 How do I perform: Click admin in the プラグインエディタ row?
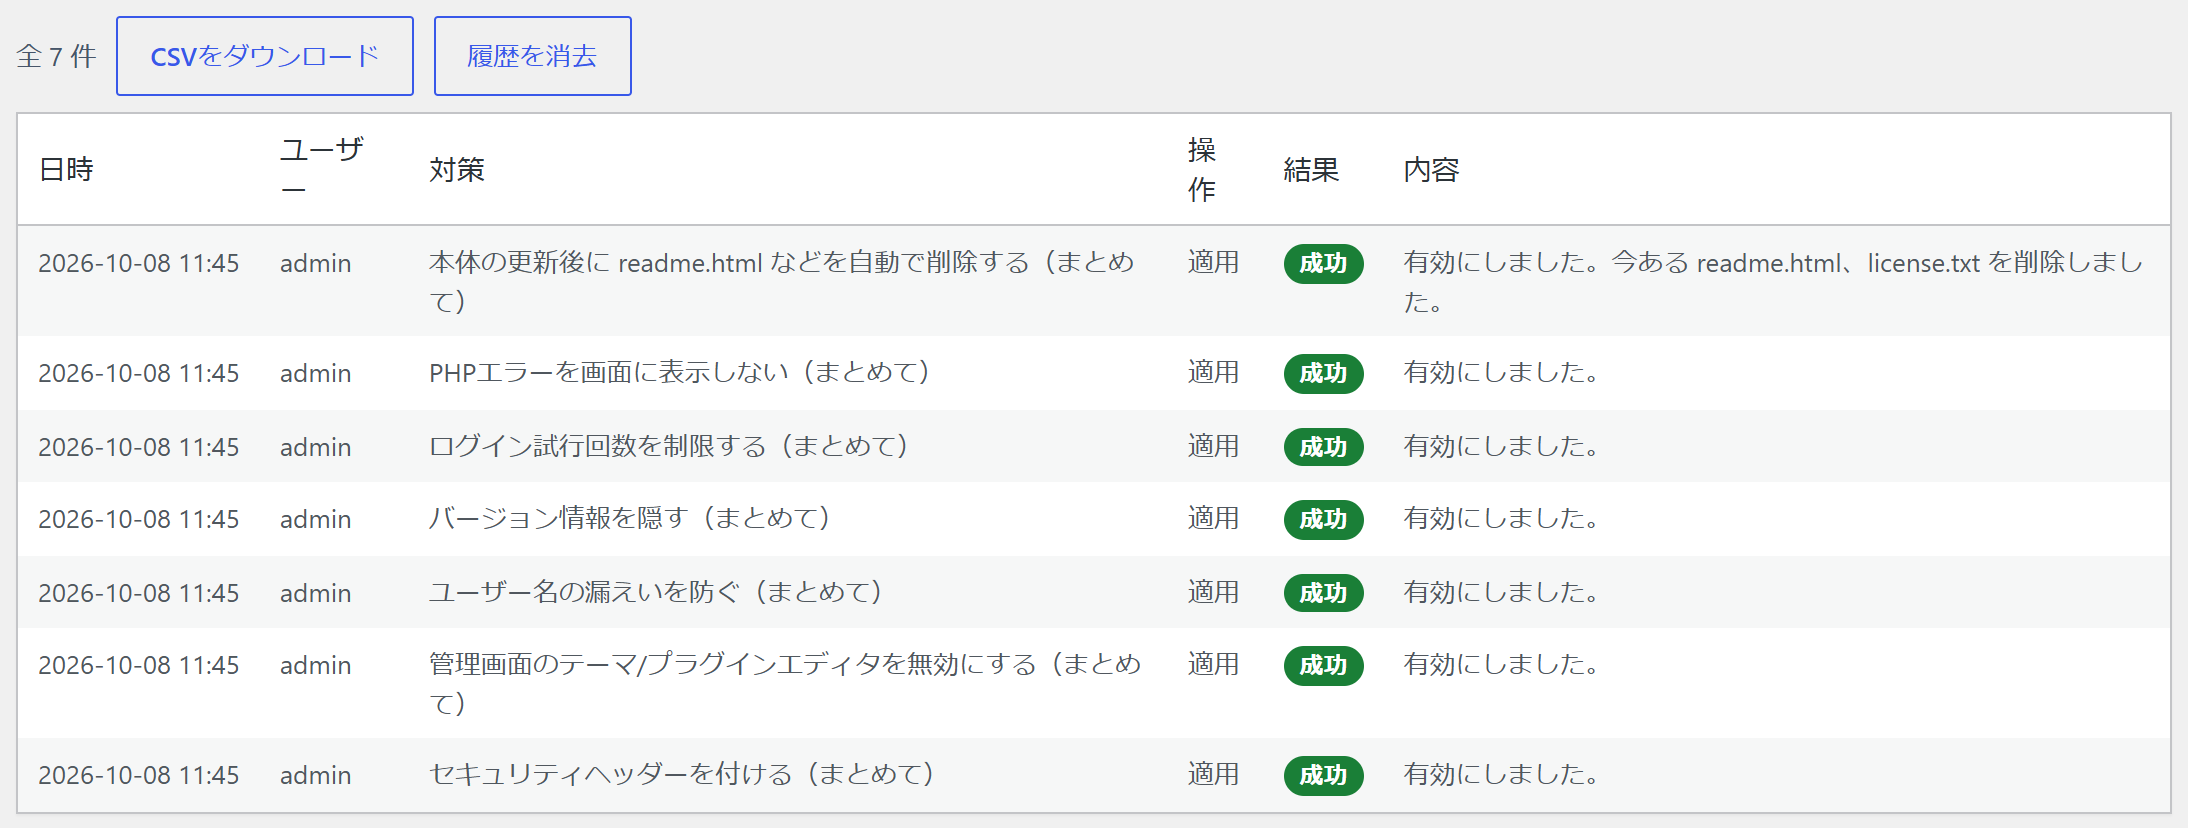tap(315, 665)
